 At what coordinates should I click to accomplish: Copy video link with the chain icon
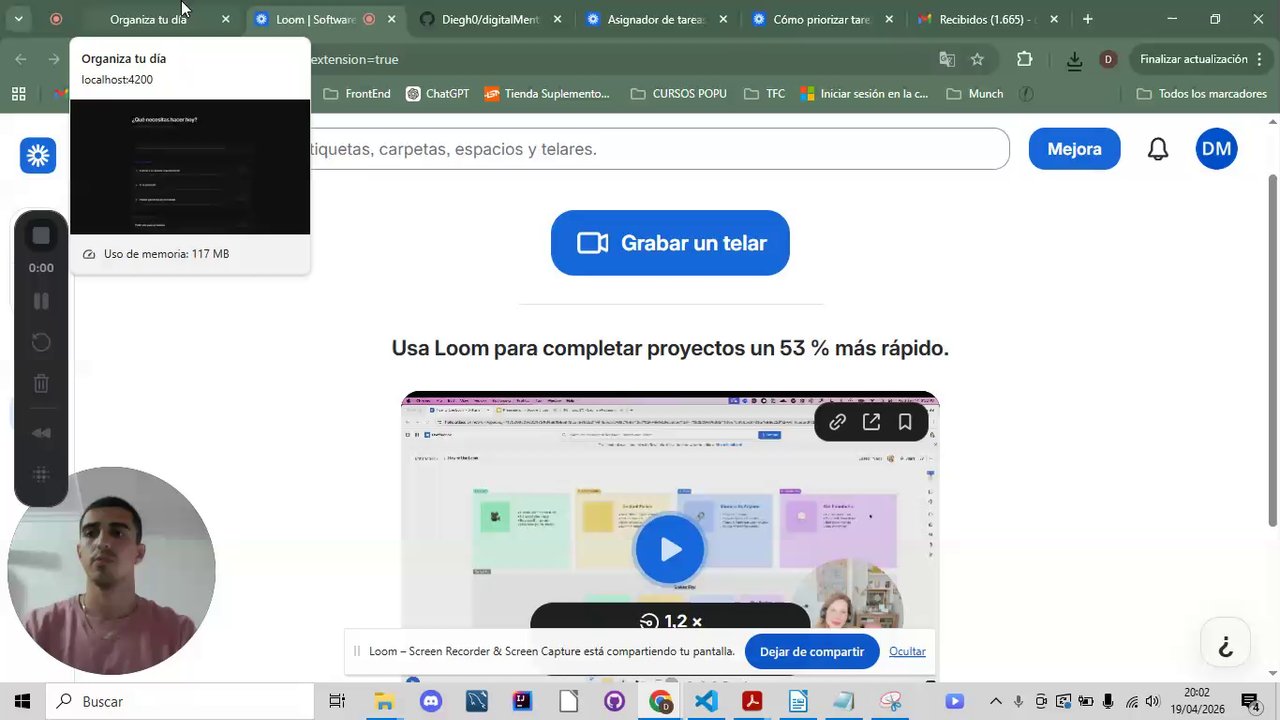838,422
